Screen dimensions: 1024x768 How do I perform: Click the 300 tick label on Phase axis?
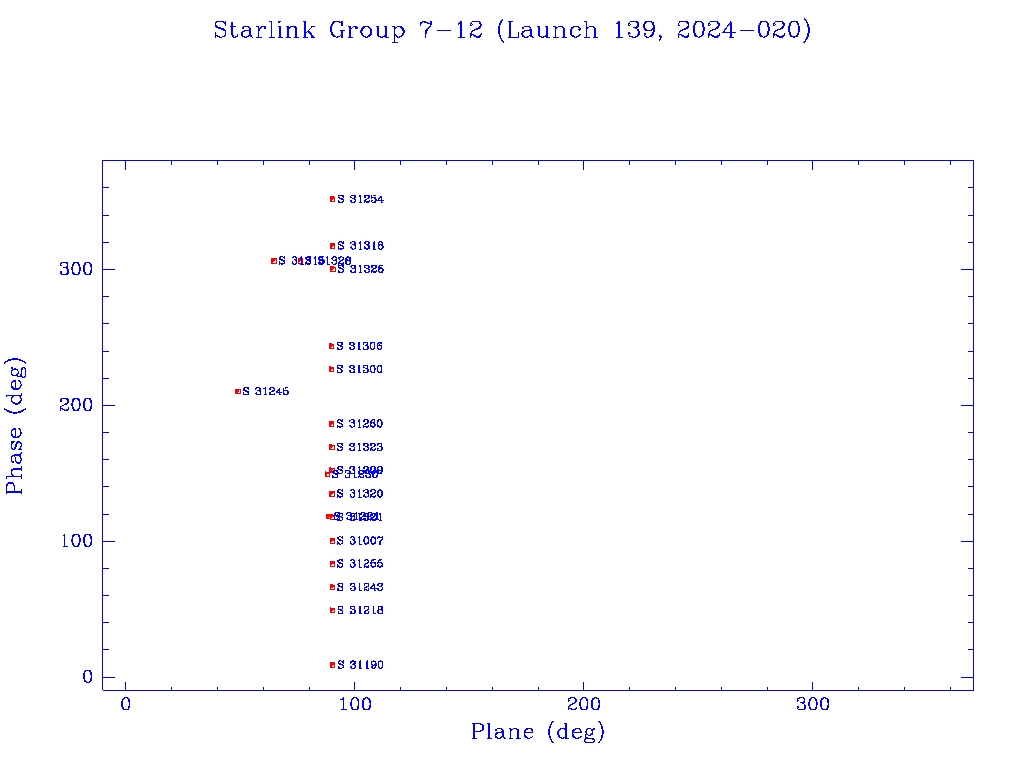76,269
